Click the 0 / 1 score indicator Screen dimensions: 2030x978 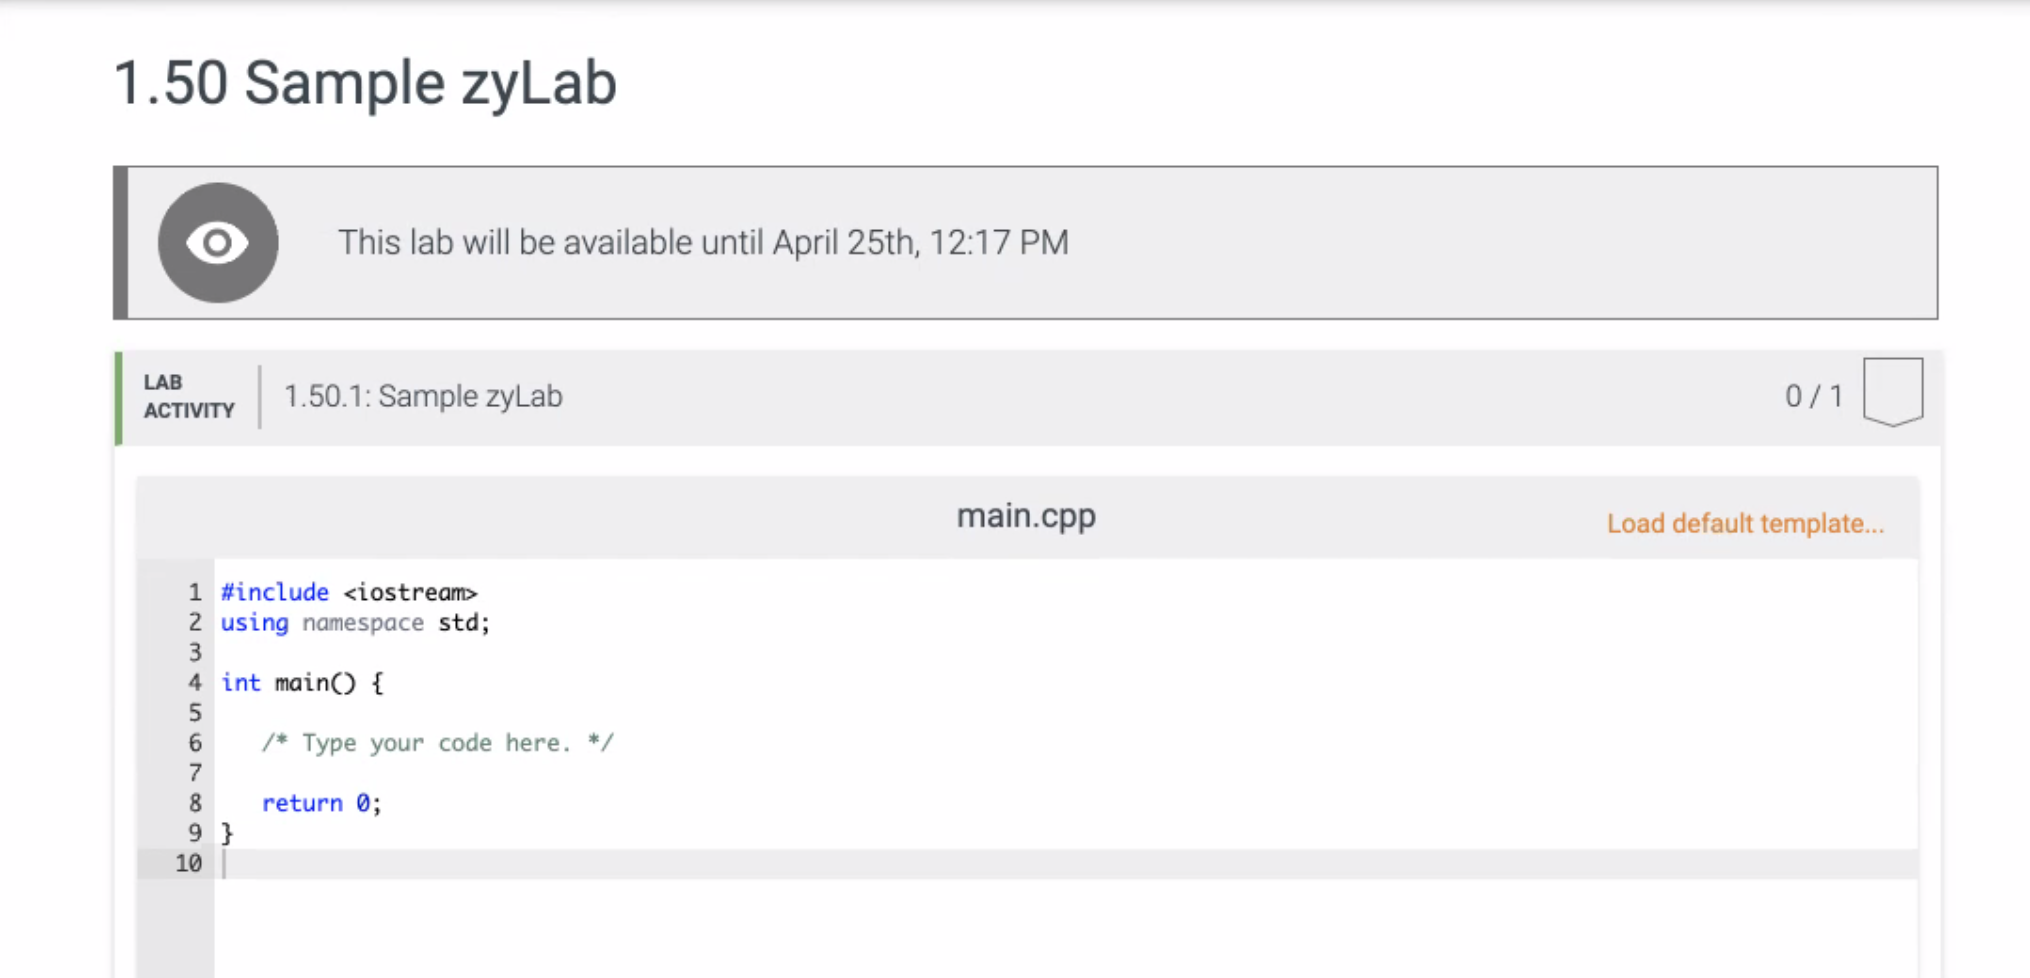pyautogui.click(x=1815, y=396)
